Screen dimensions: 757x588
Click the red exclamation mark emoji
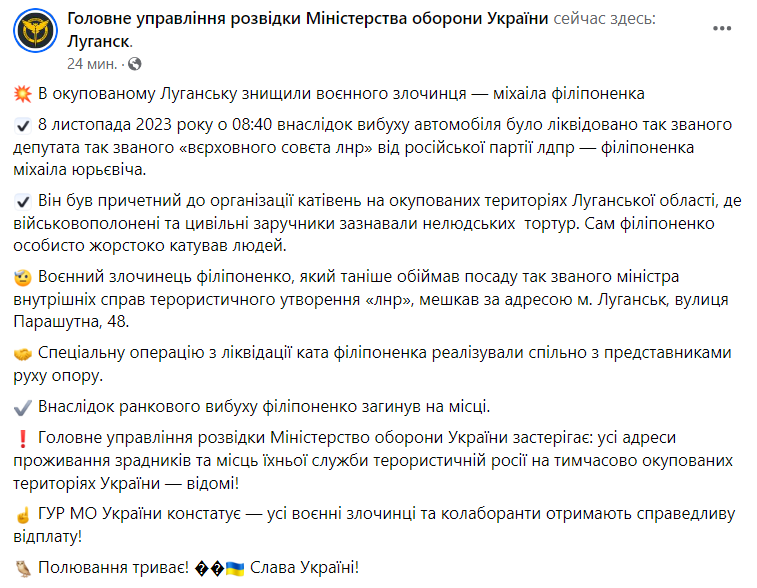(x=23, y=438)
